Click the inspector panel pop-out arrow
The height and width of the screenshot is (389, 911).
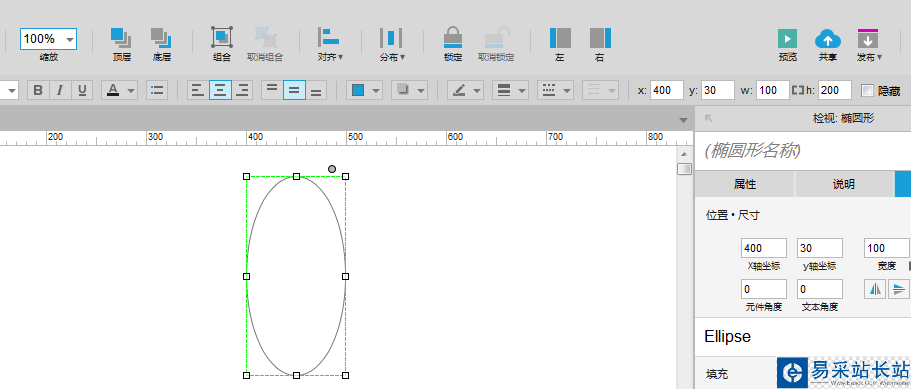tap(708, 118)
